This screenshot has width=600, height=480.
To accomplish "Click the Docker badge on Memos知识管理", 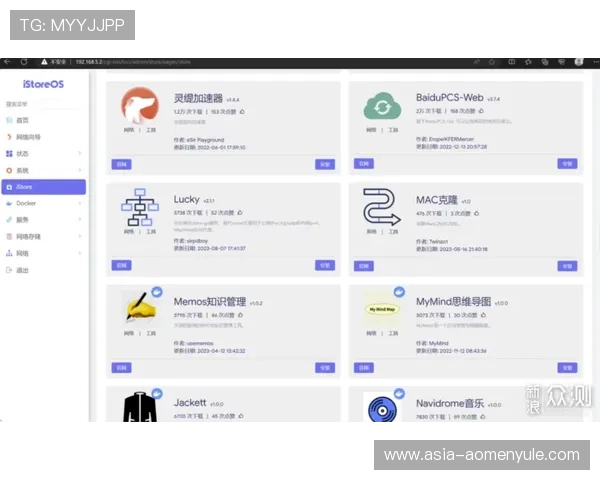I will tap(157, 292).
